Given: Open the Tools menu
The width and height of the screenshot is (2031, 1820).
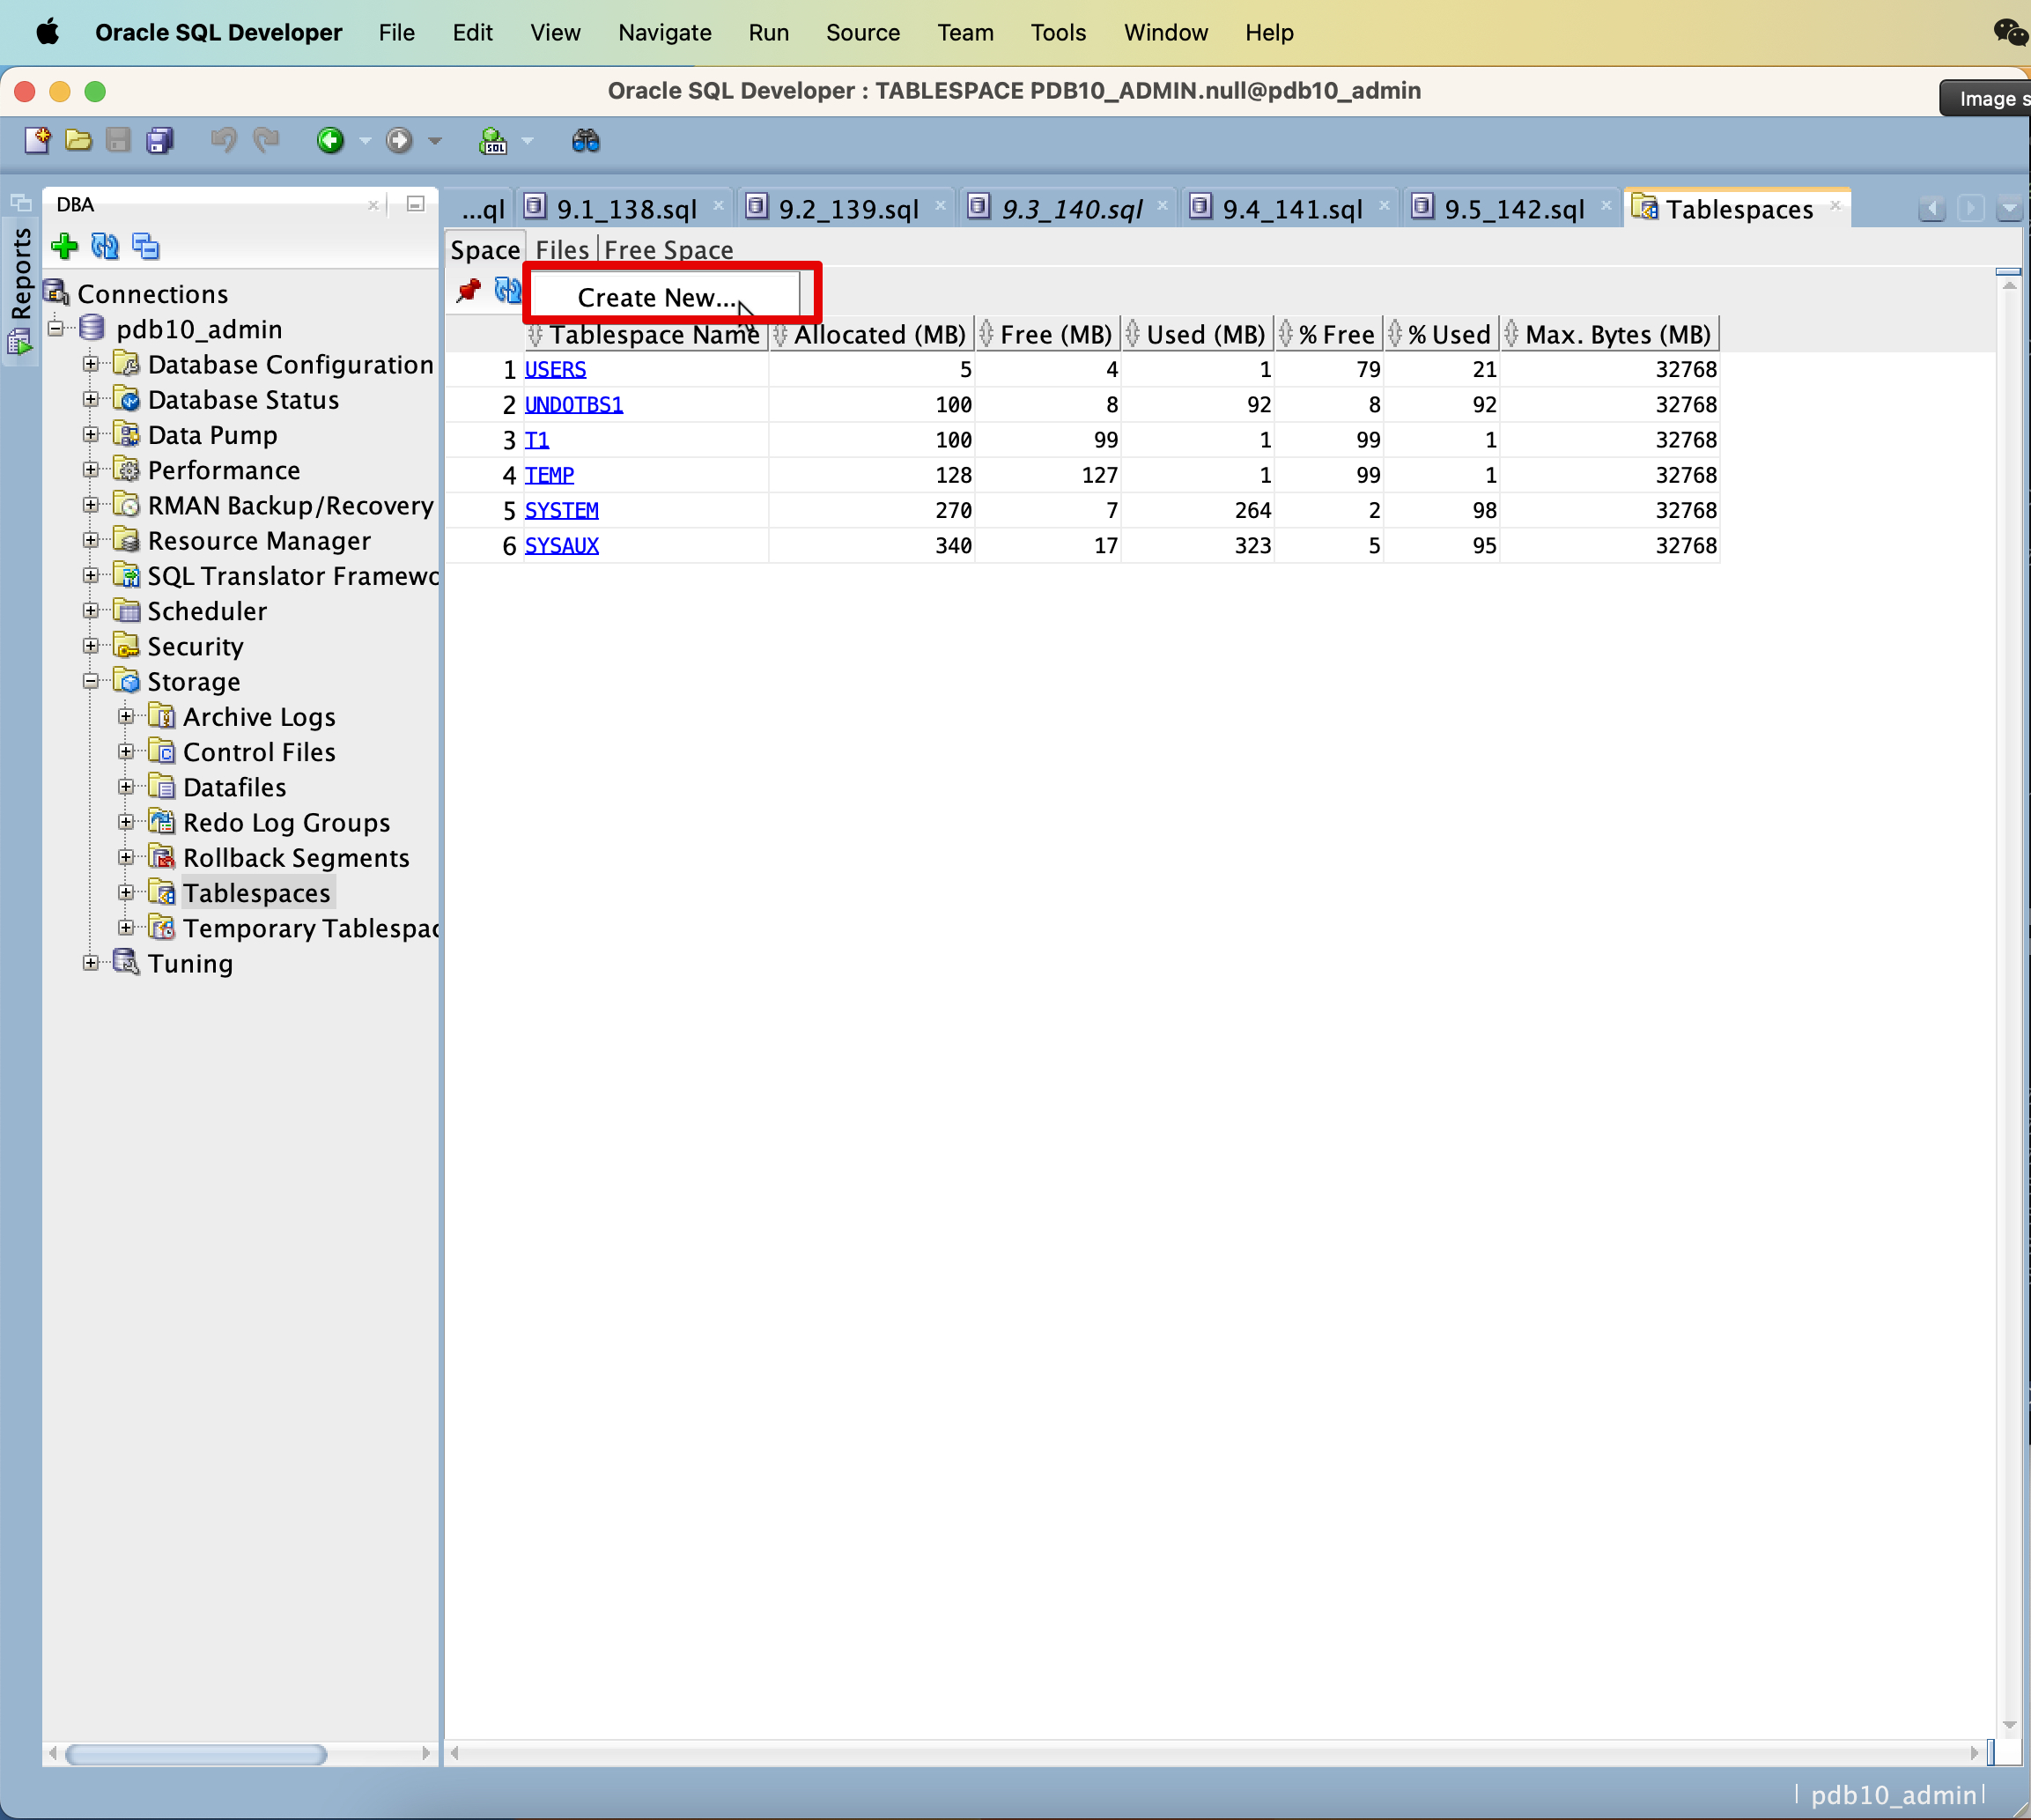Looking at the screenshot, I should pyautogui.click(x=1057, y=33).
